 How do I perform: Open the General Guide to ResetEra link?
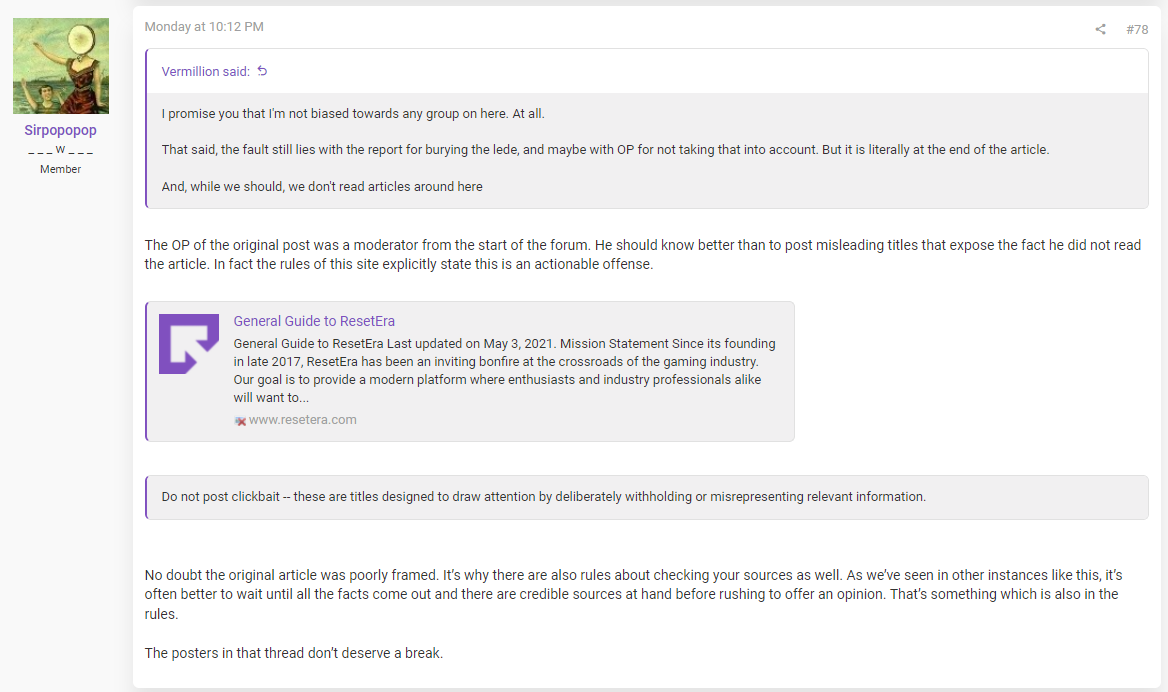click(x=314, y=321)
